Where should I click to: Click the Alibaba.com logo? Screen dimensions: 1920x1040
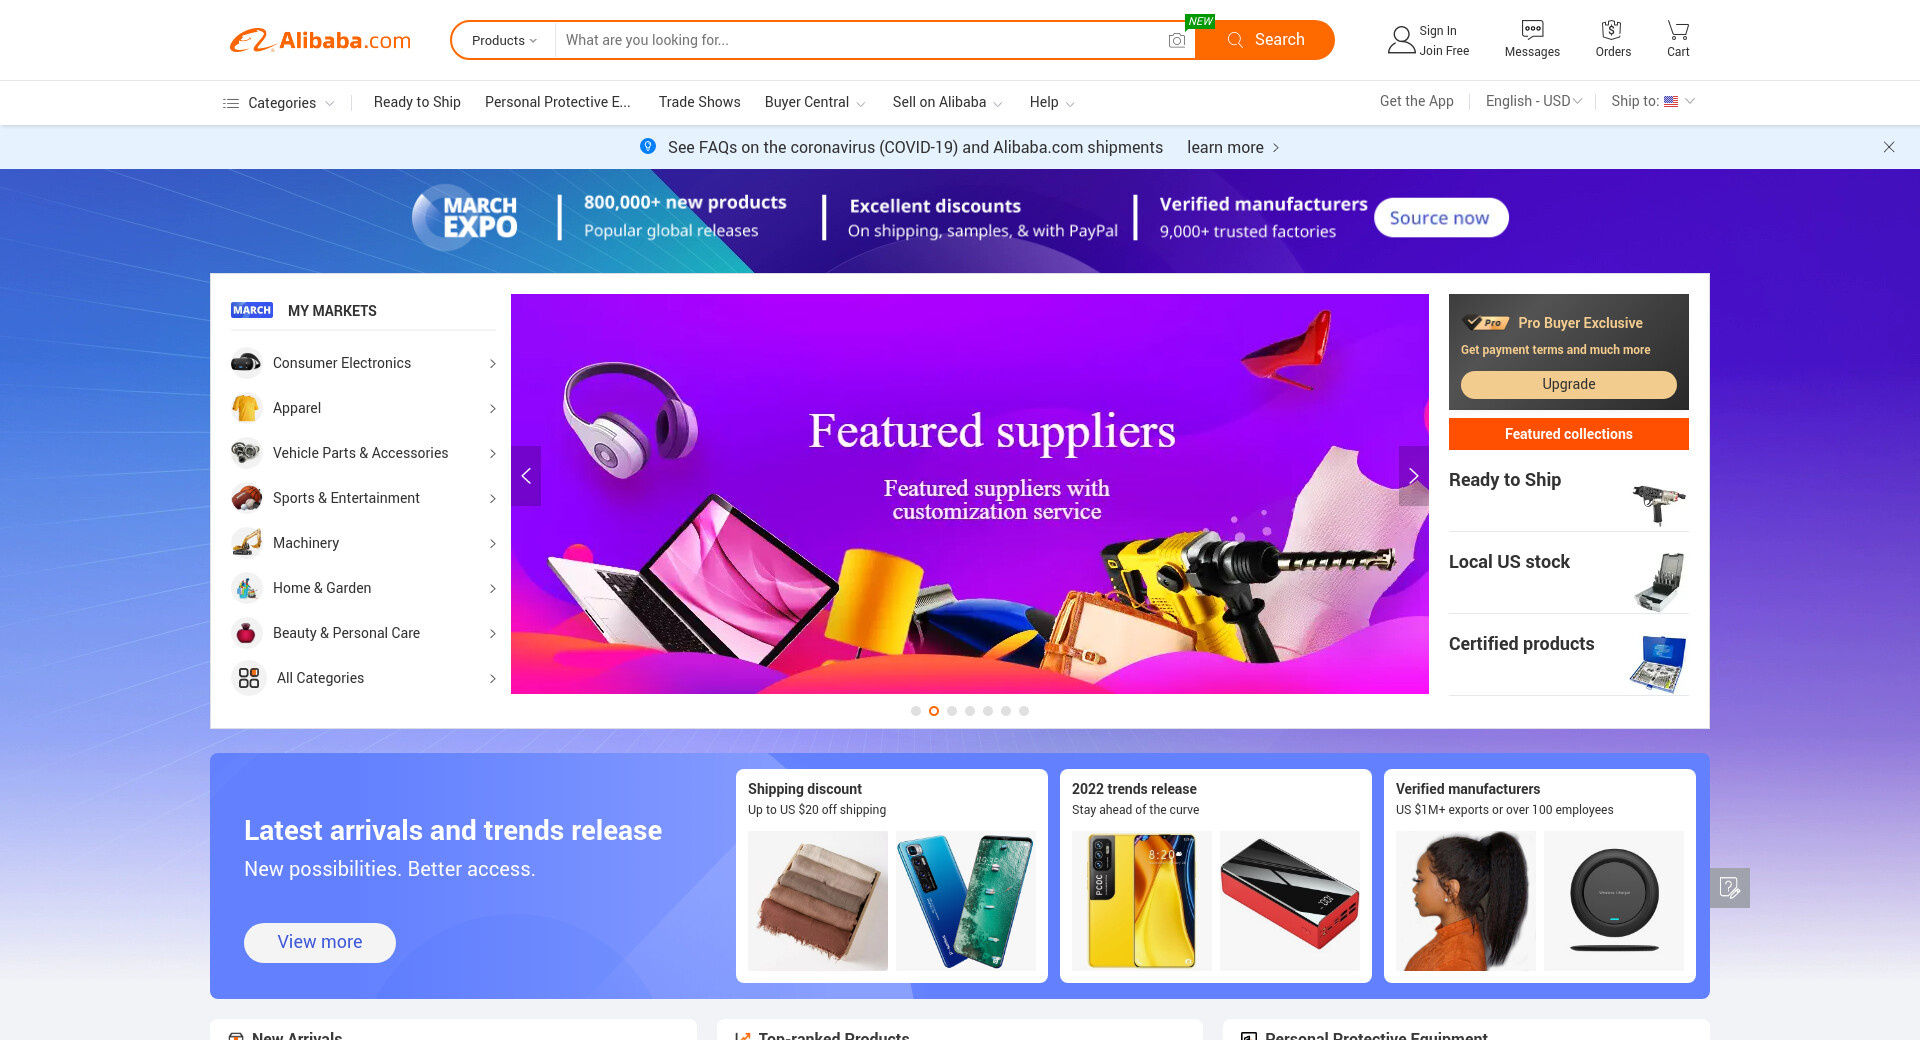click(321, 40)
